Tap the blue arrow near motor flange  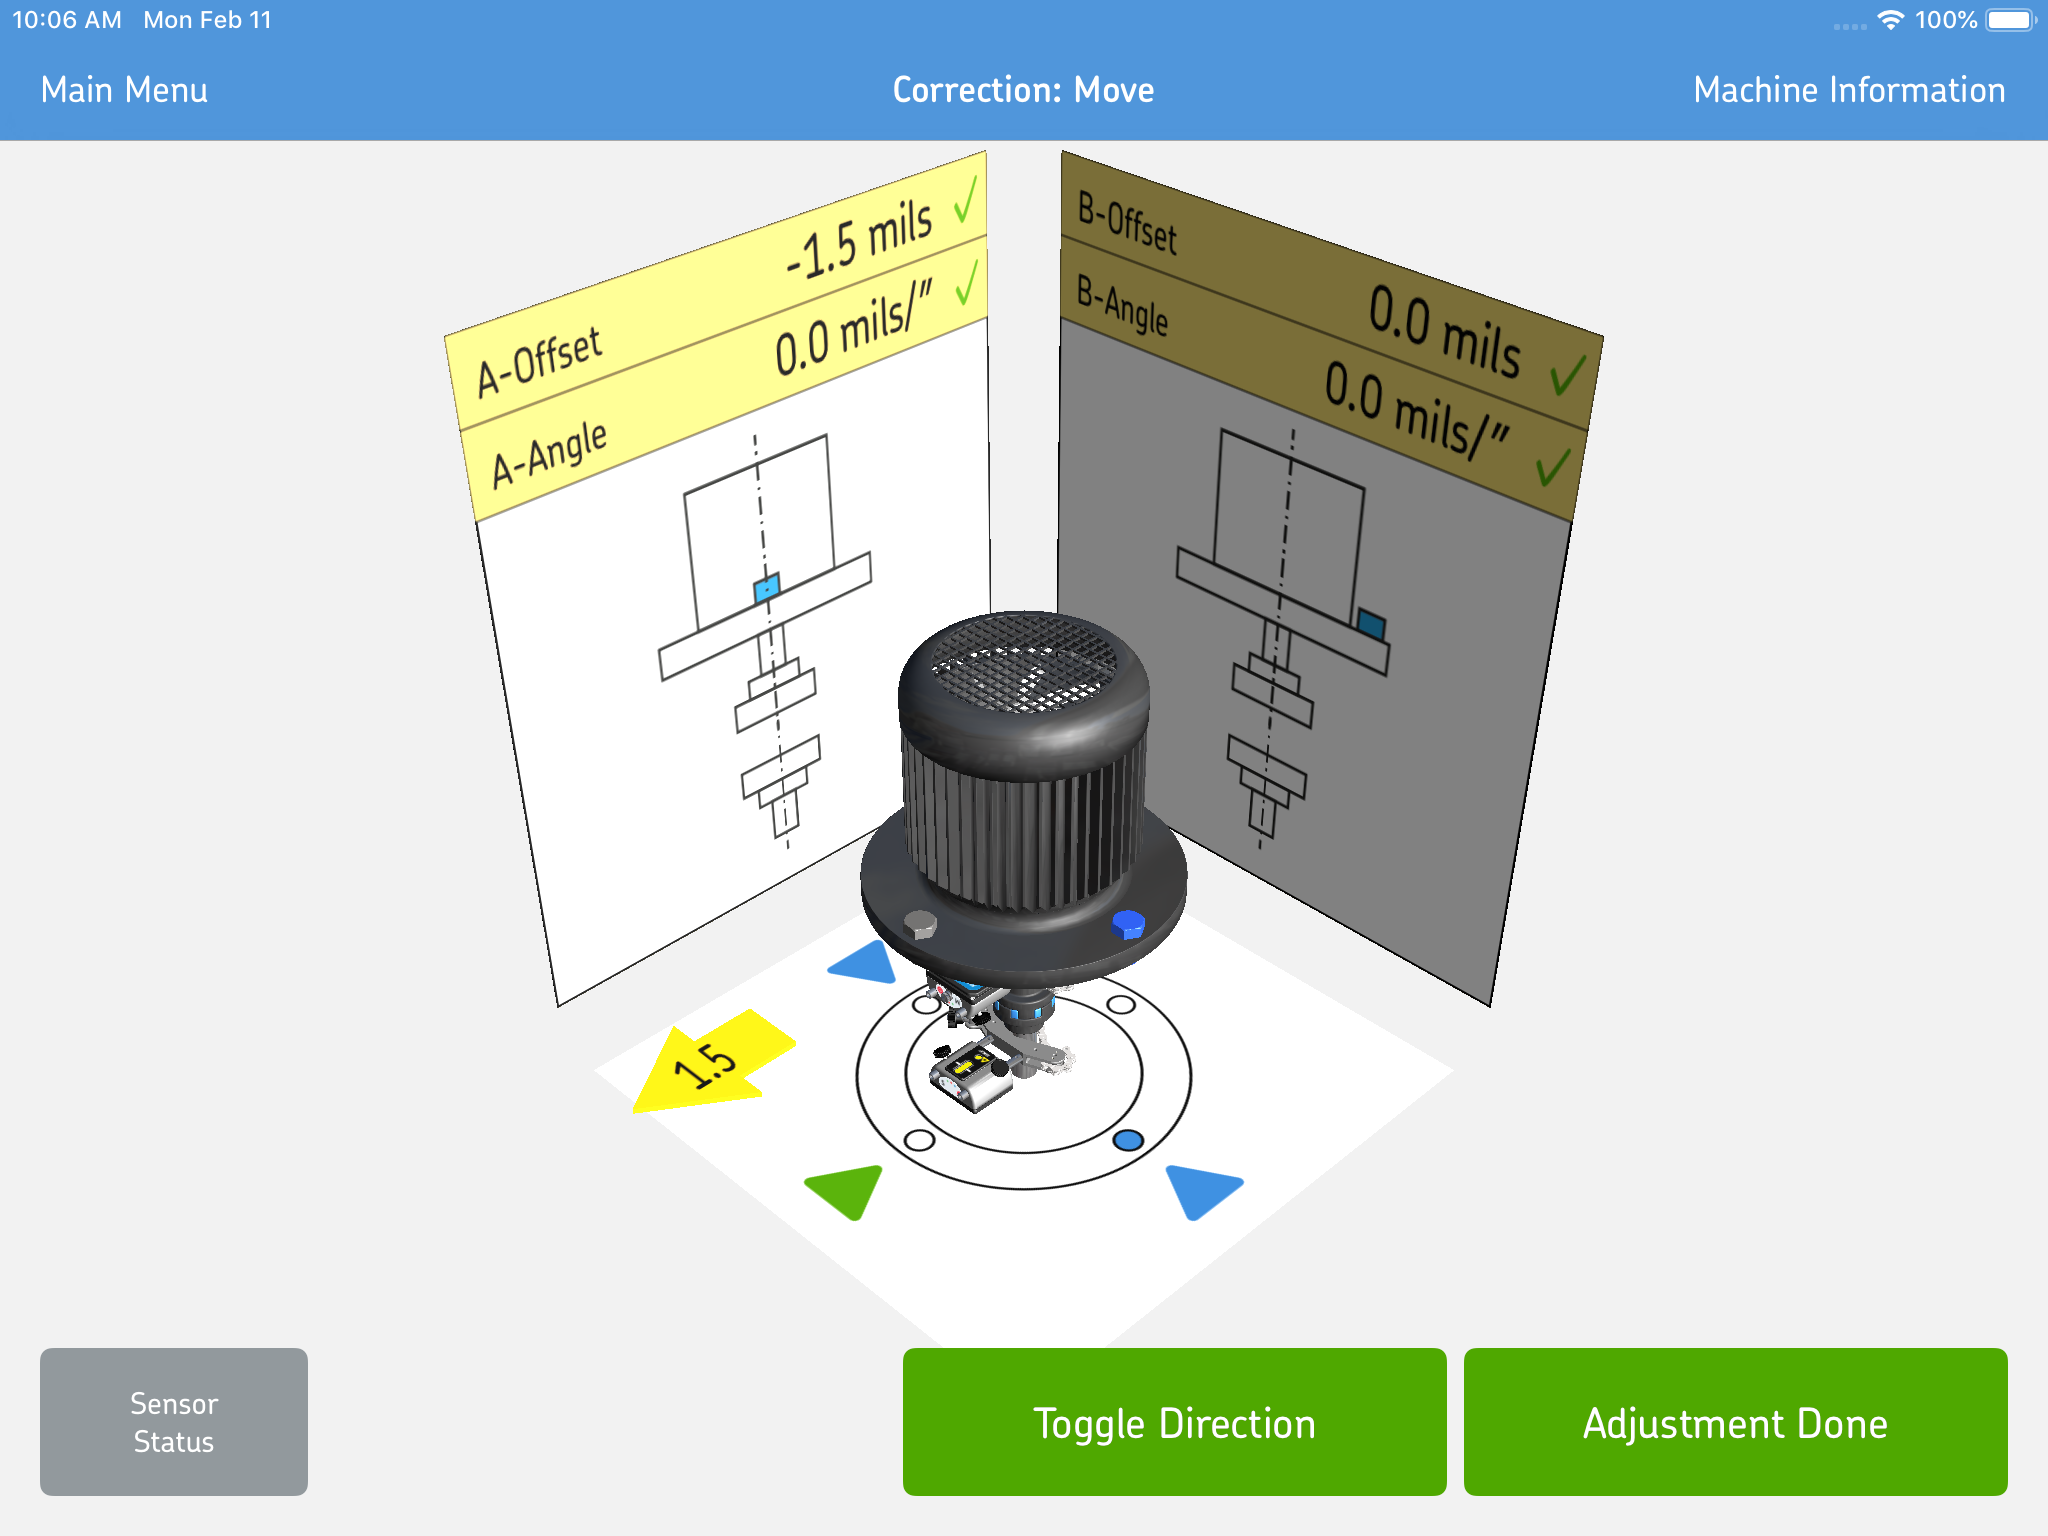tap(864, 963)
